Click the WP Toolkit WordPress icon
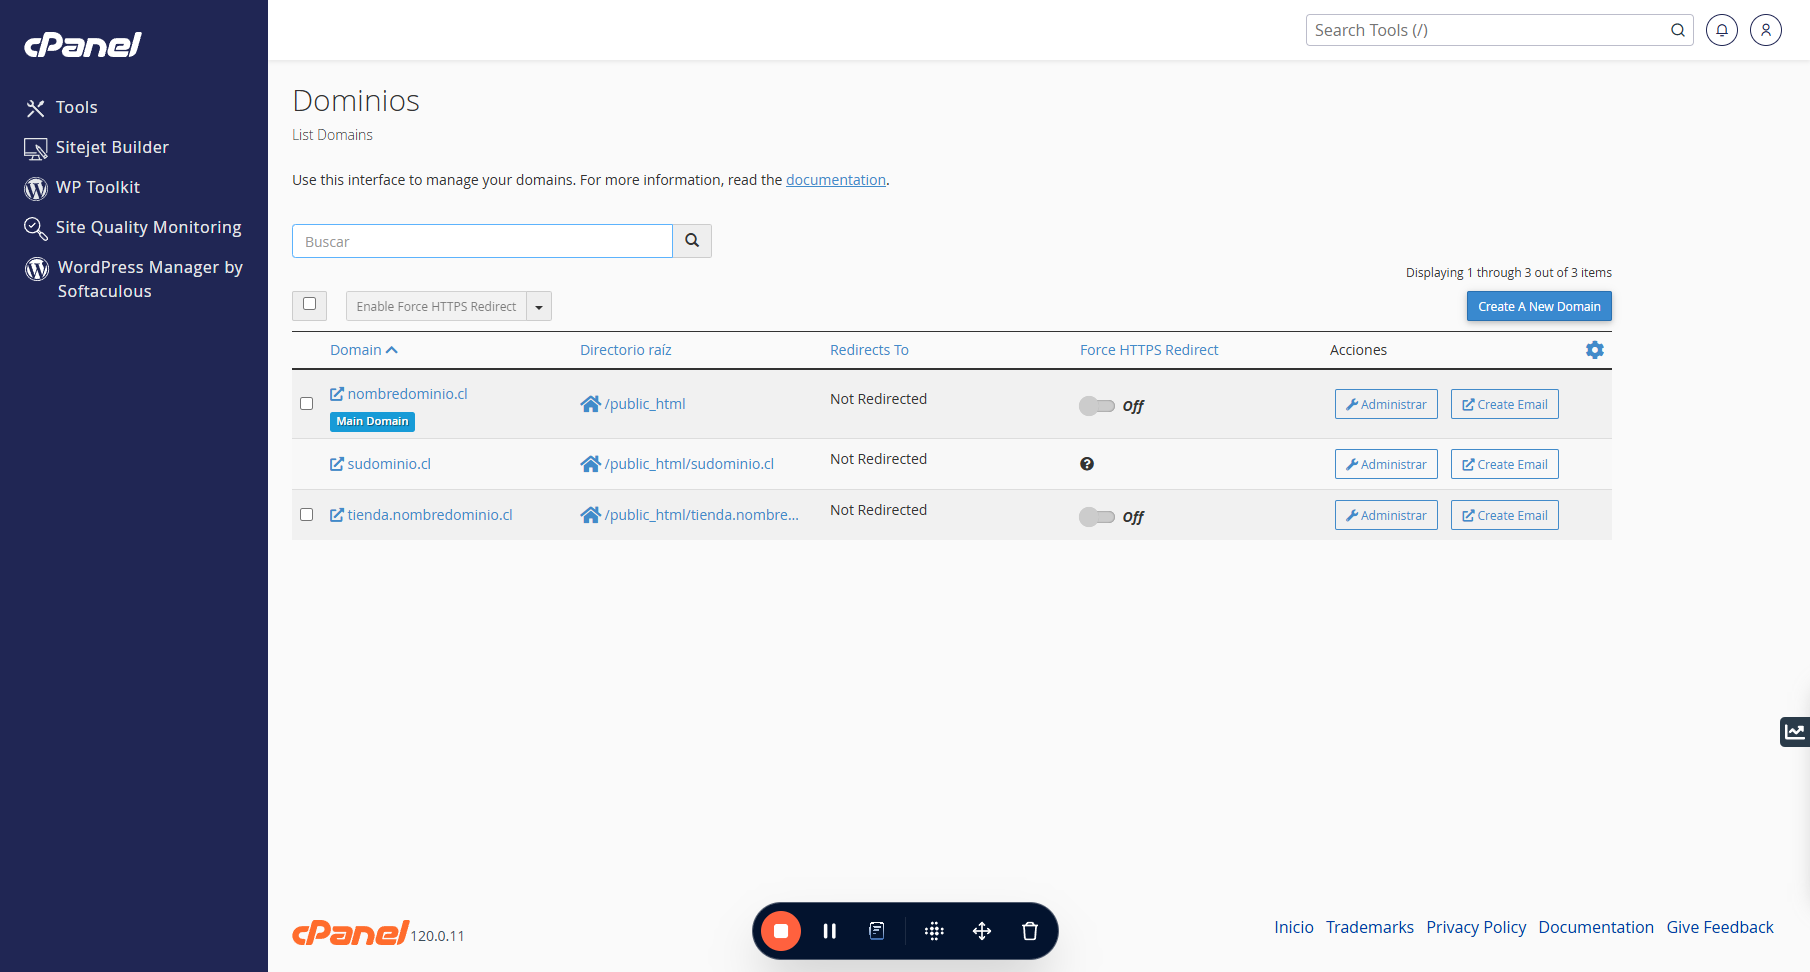The image size is (1810, 972). coord(36,188)
